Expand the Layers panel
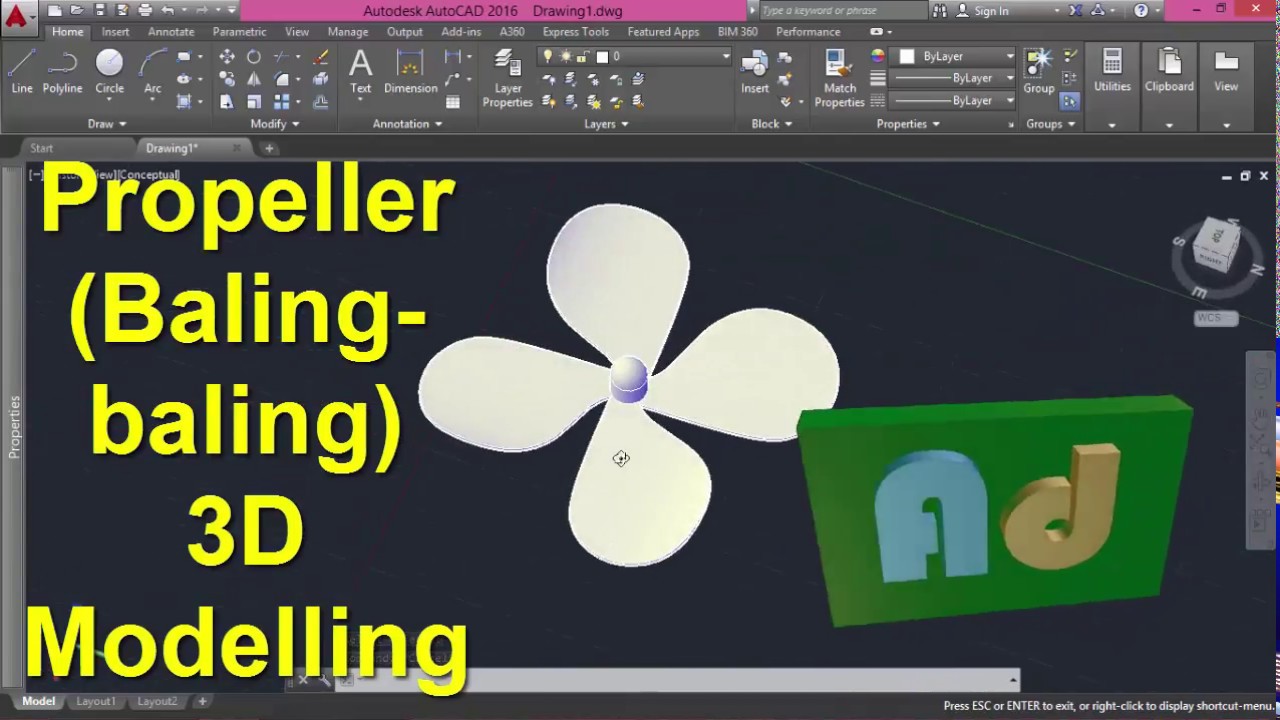 pyautogui.click(x=607, y=124)
